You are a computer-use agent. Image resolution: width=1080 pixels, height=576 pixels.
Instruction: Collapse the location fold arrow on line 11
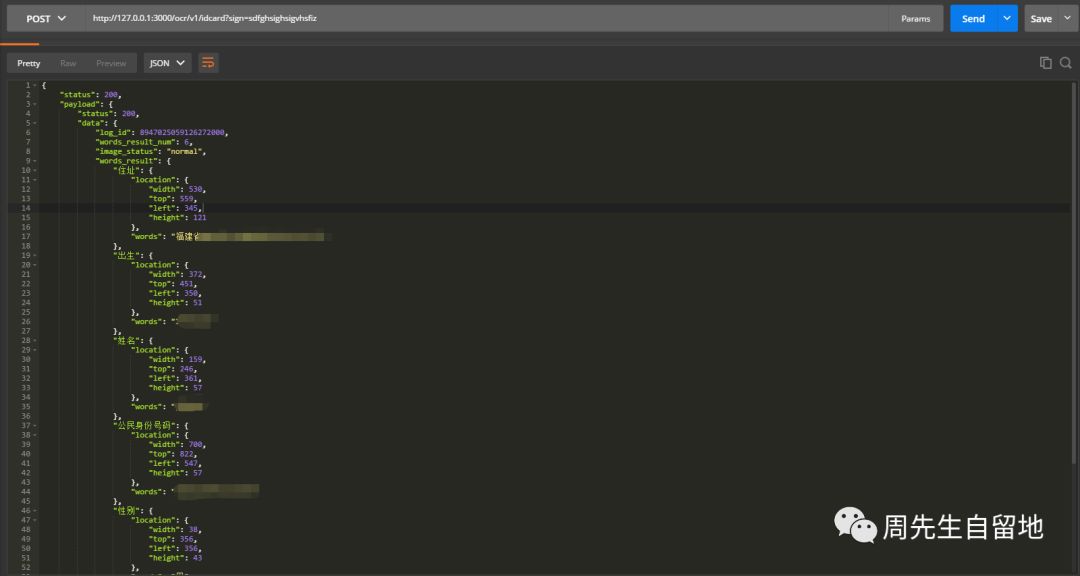click(34, 180)
